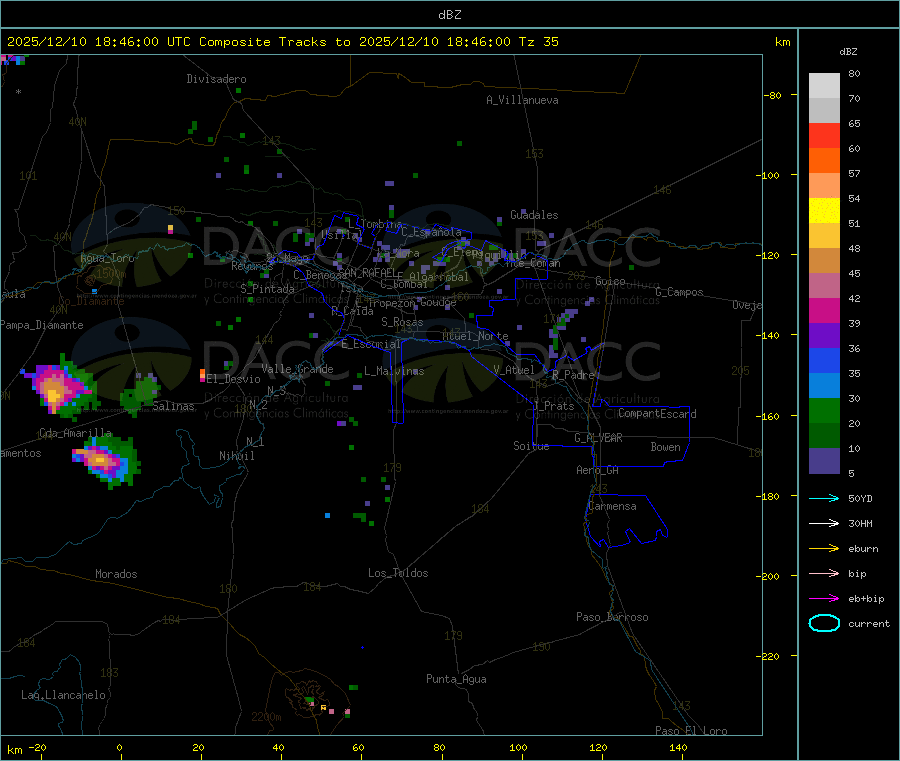This screenshot has width=900, height=761.
Task: Click the cyan 'current' ellipse legend icon
Action: coord(824,623)
